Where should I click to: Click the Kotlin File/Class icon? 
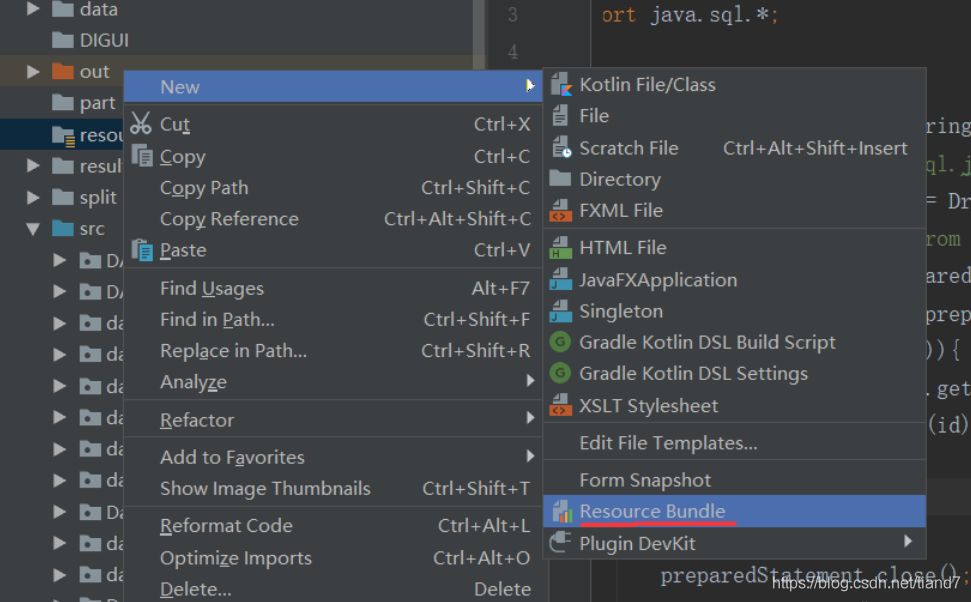pos(561,84)
